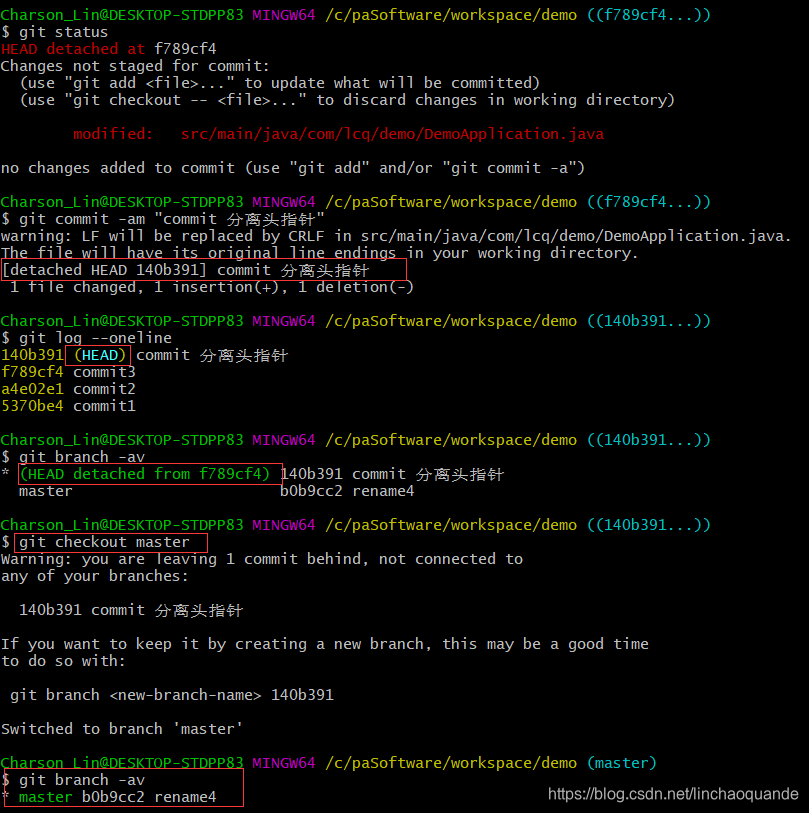This screenshot has height=813, width=809.
Task: Click the "Switched to branch 'master'" line
Action: tap(121, 729)
